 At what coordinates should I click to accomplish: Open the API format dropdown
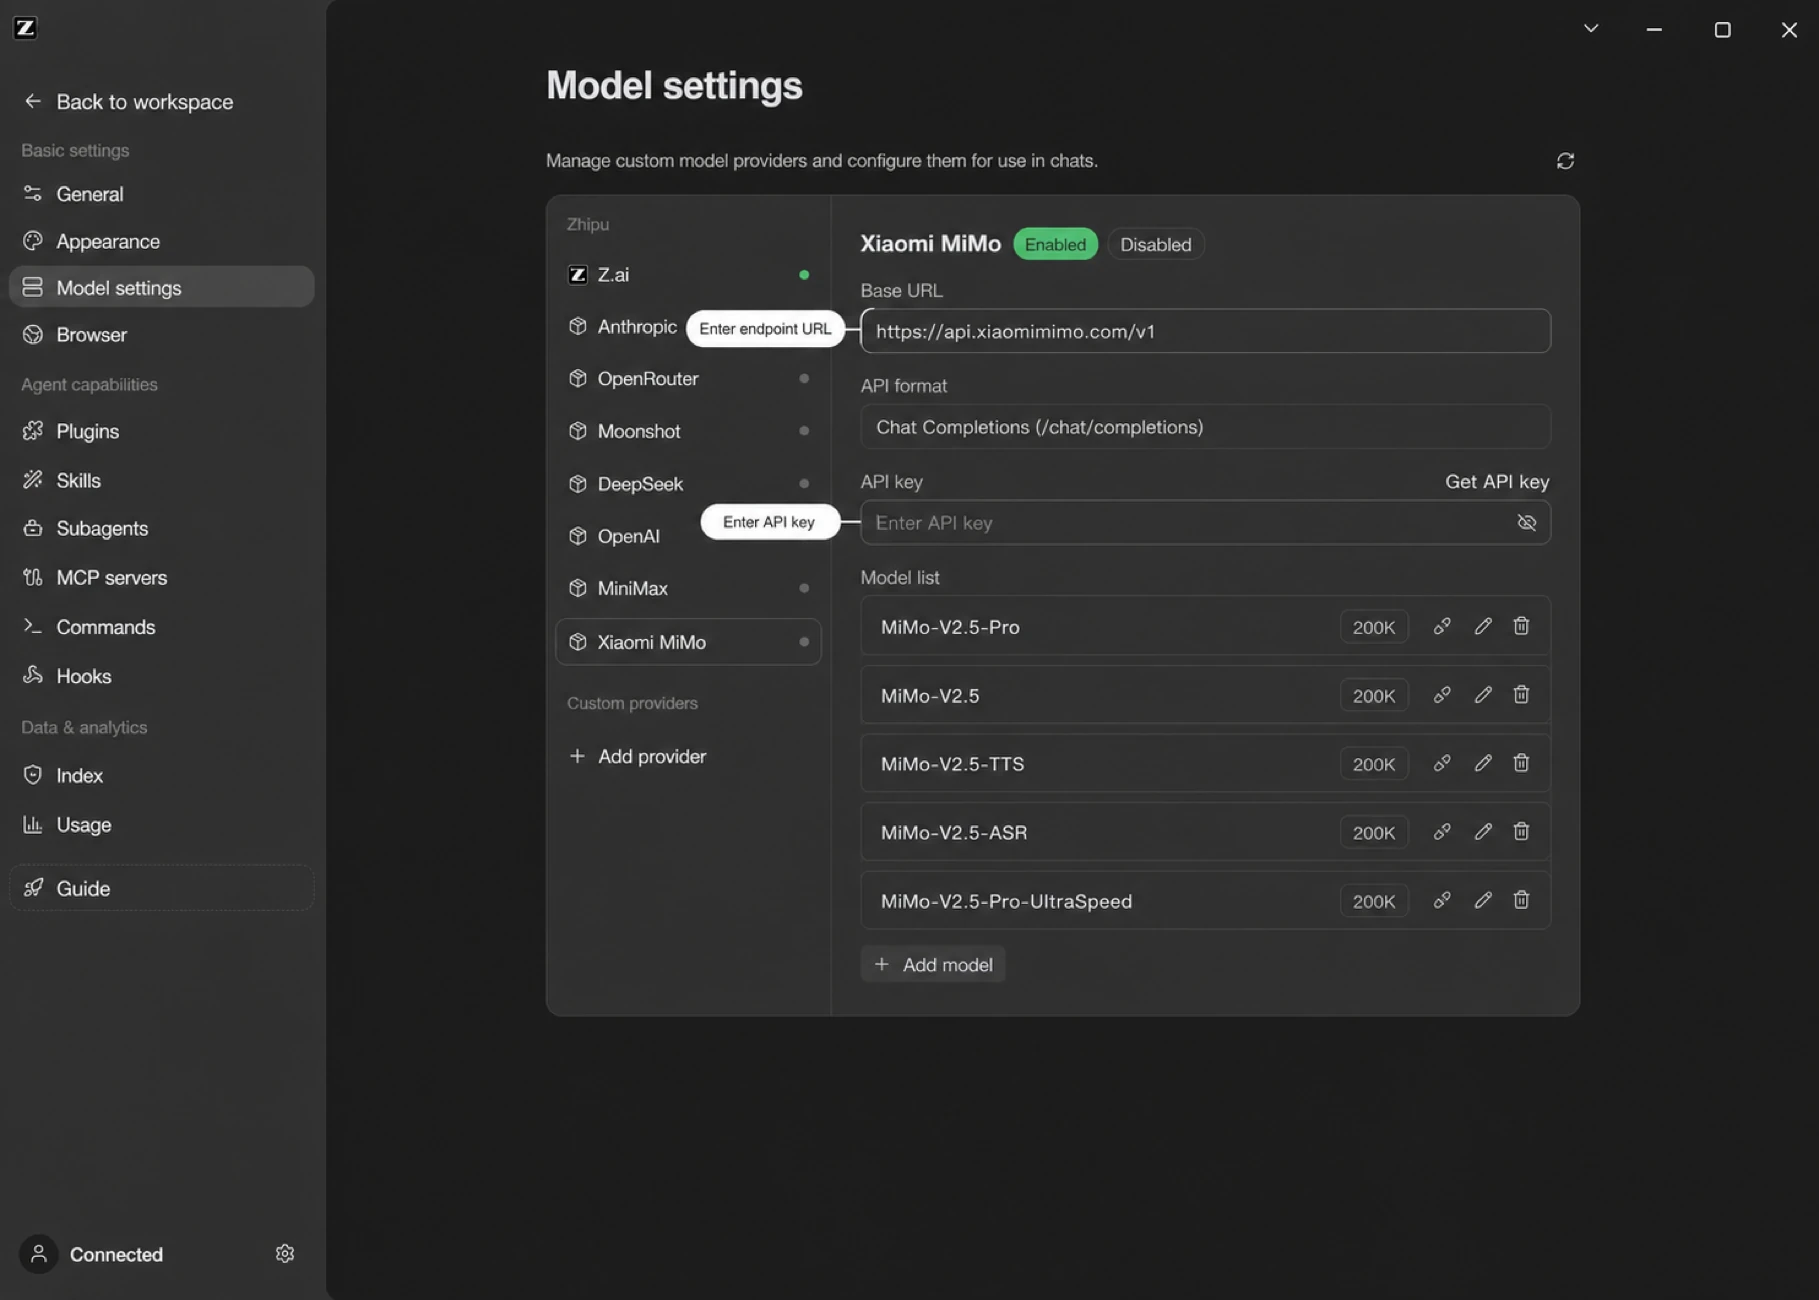(x=1205, y=427)
